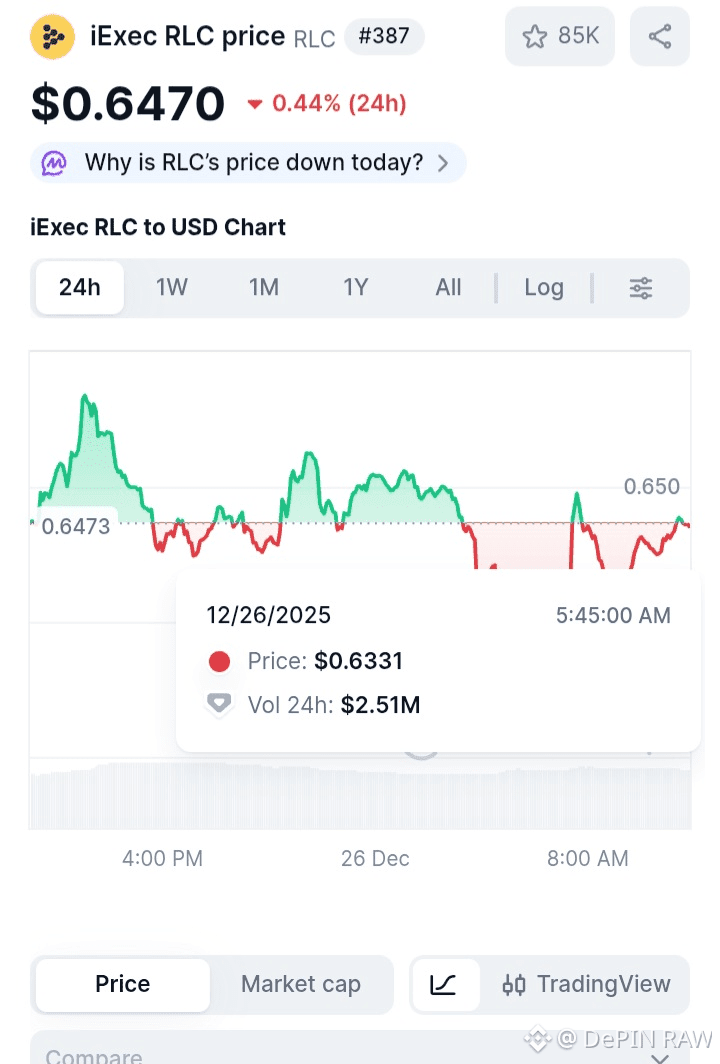Switch chart to Market cap view
Viewport: 720px width, 1064px height.
pyautogui.click(x=300, y=984)
